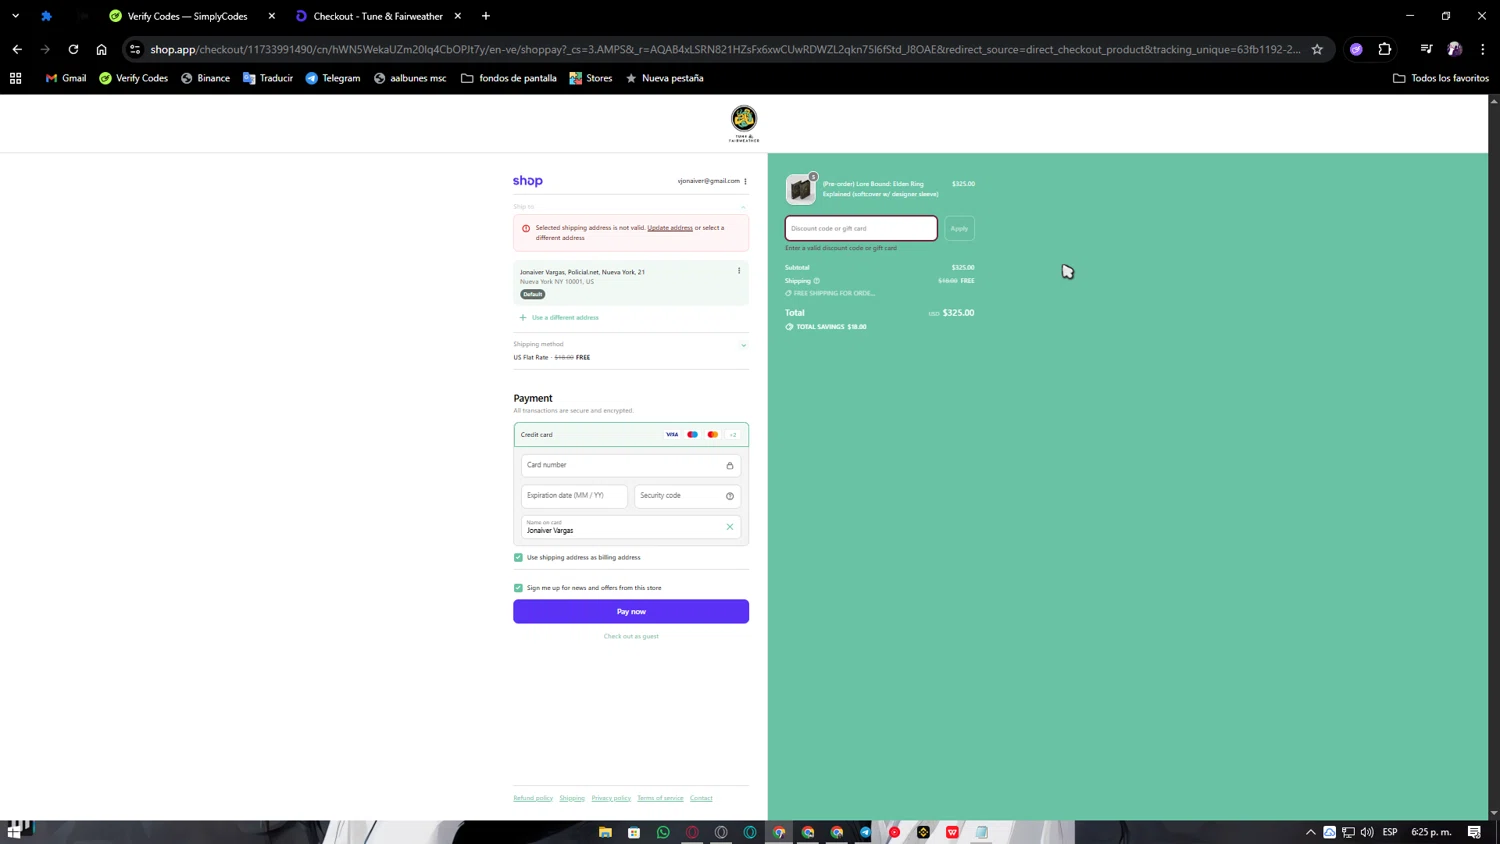Viewport: 1500px width, 844px height.
Task: Open the media control toolbar icon
Action: click(x=1427, y=49)
